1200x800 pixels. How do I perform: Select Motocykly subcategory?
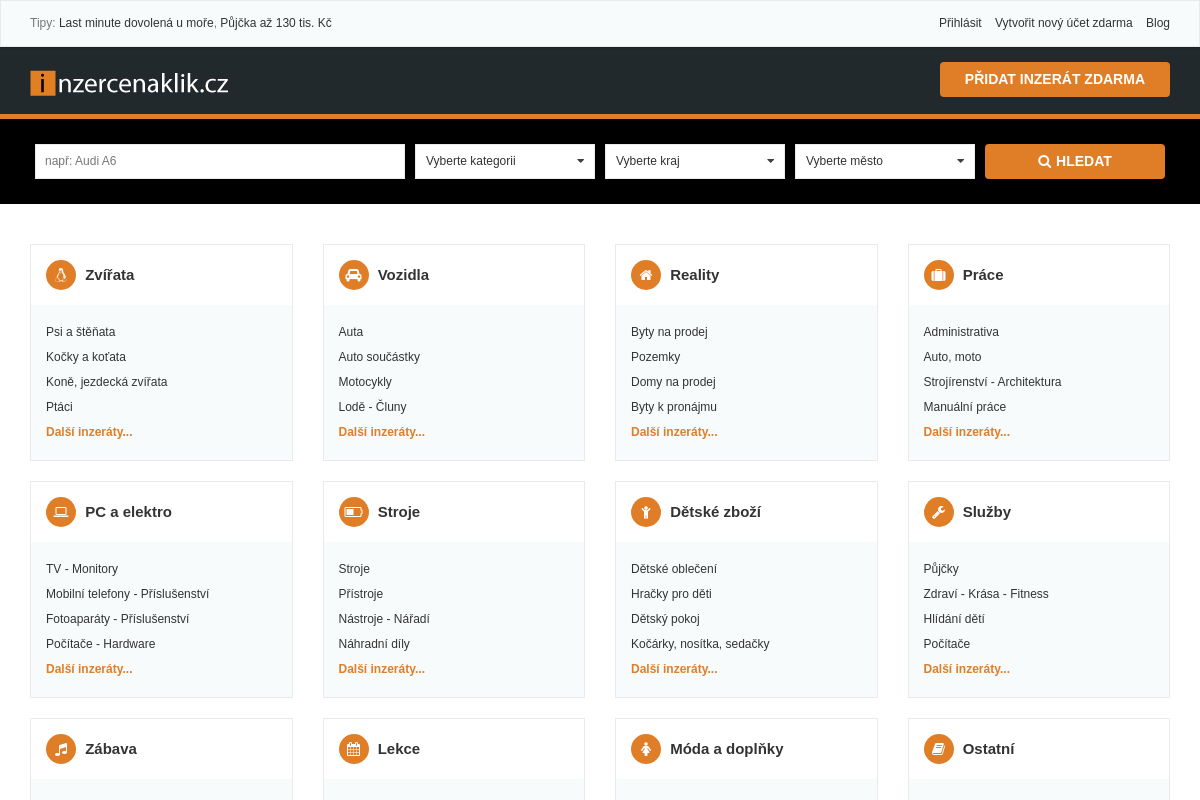pos(365,382)
